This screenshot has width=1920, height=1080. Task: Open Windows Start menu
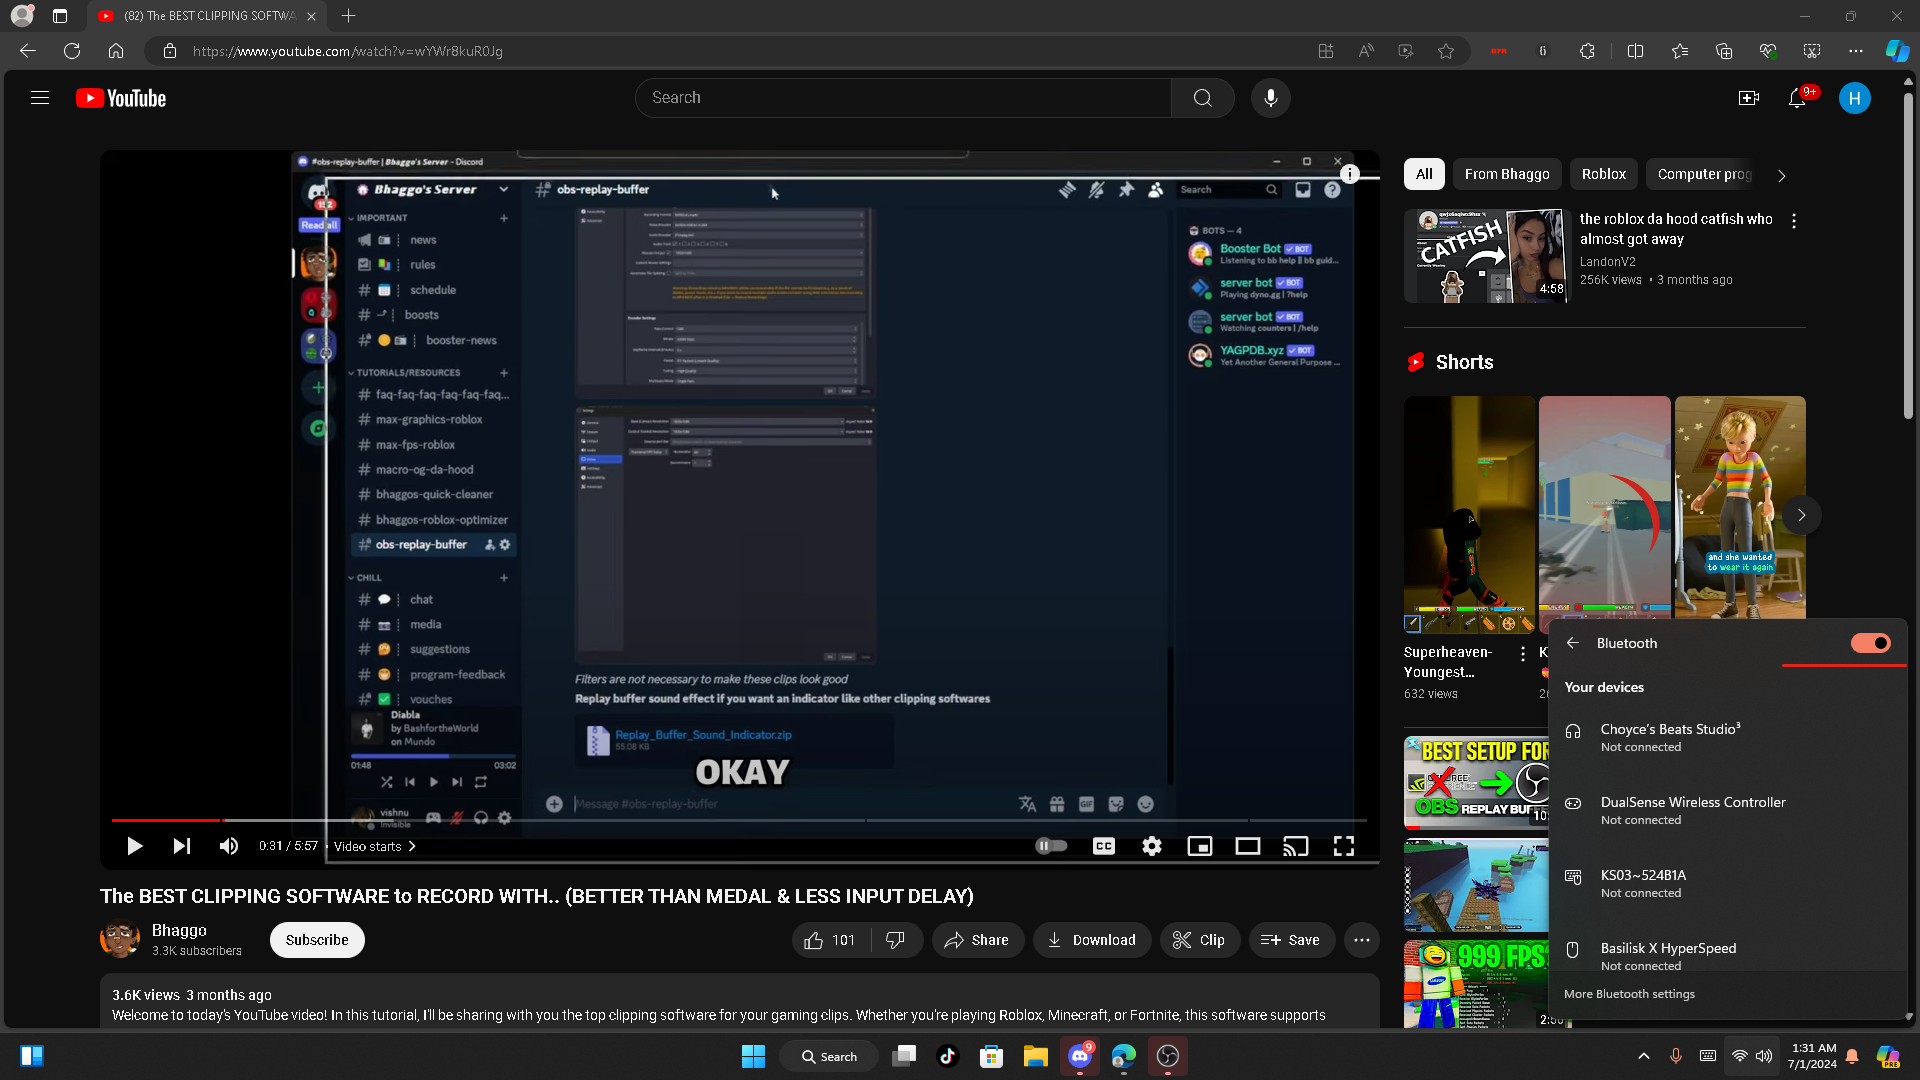[753, 1056]
